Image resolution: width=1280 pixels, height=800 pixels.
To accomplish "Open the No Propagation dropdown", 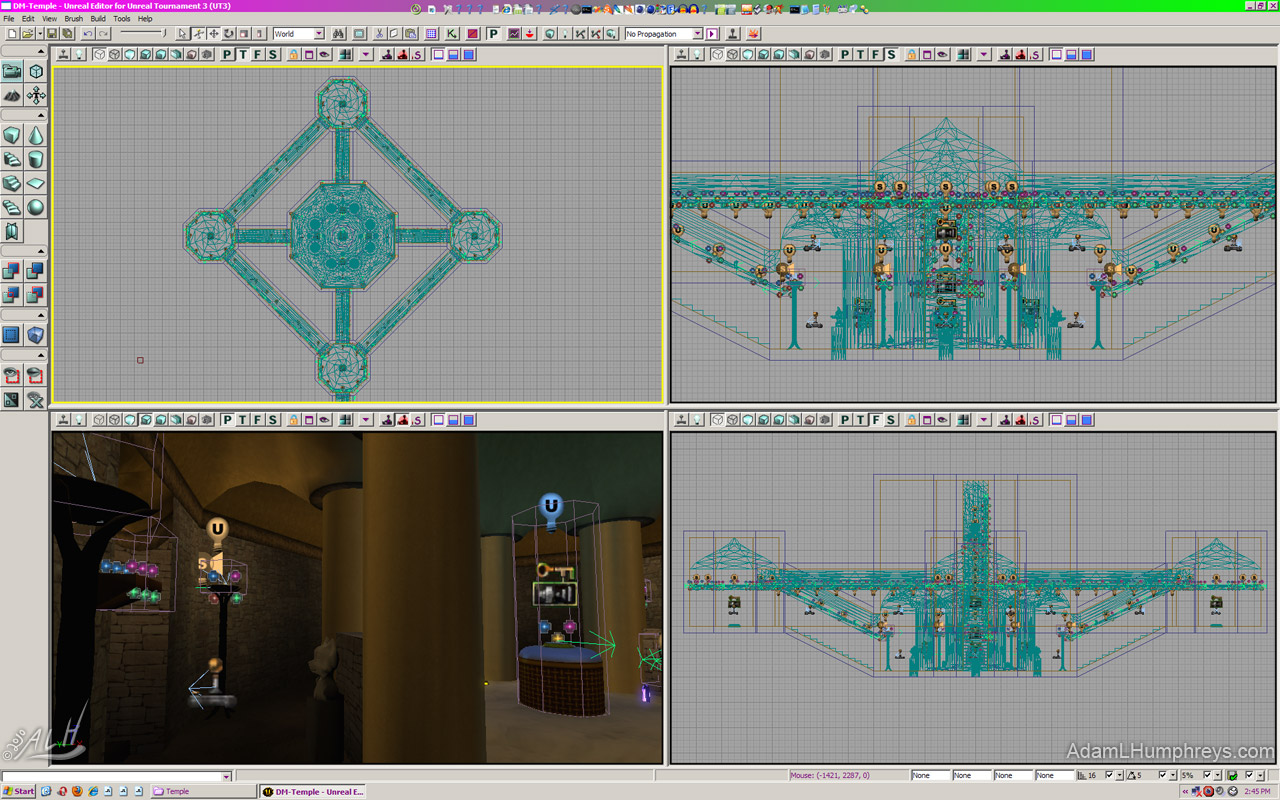I will pyautogui.click(x=697, y=34).
